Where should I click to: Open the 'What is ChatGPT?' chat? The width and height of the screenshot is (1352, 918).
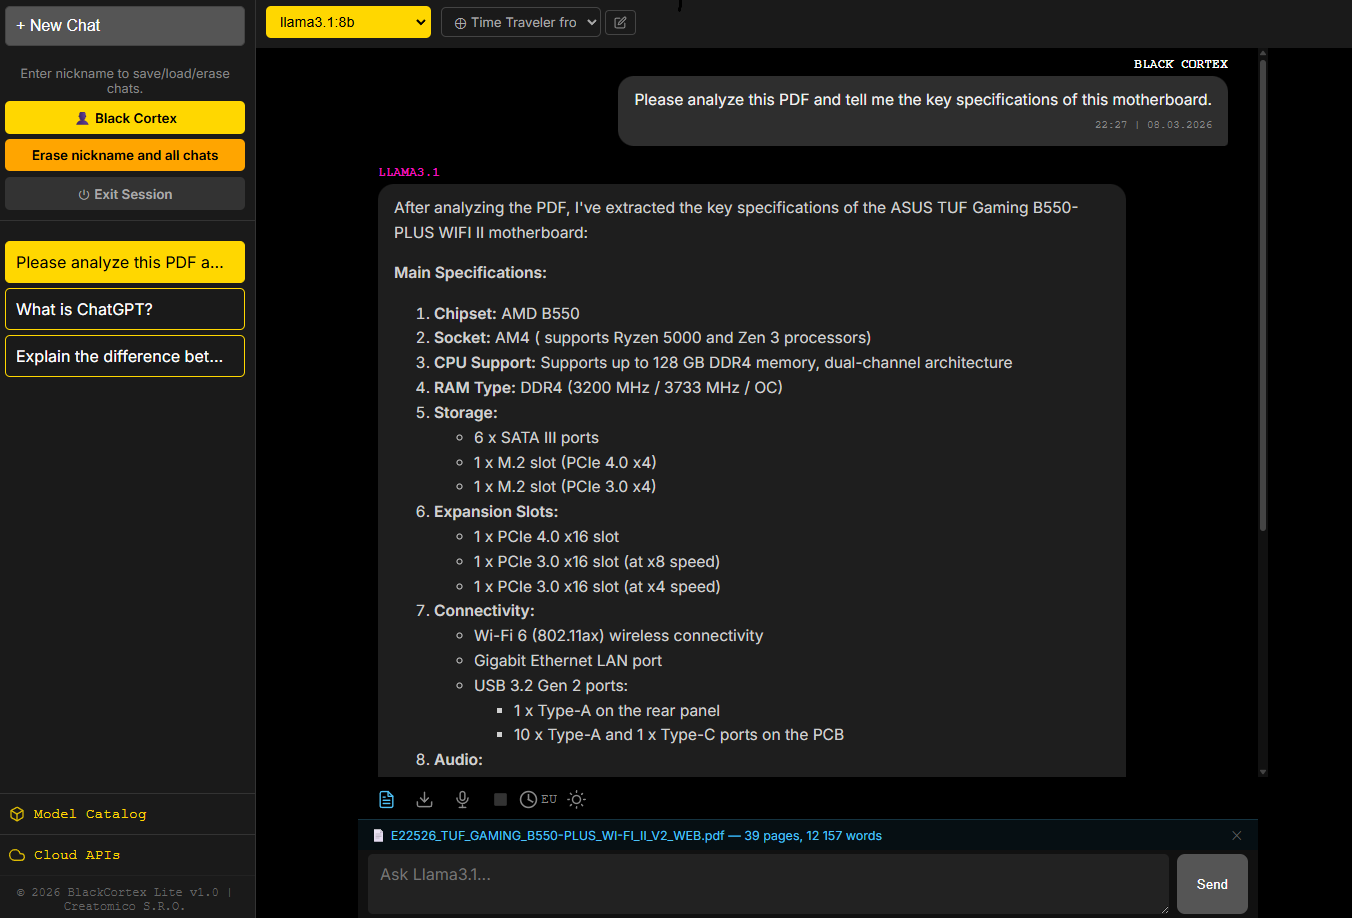pos(125,309)
